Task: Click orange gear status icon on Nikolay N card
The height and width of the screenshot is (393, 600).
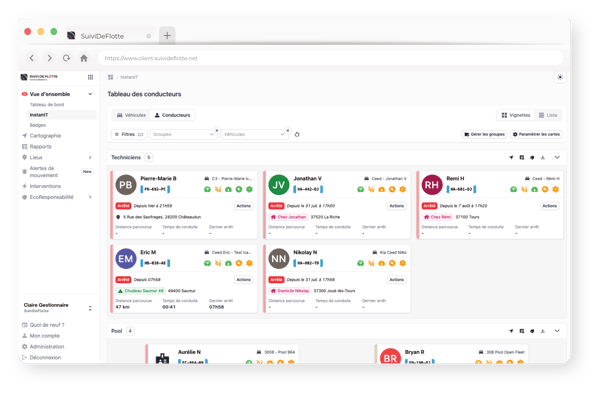Action: coord(403,263)
